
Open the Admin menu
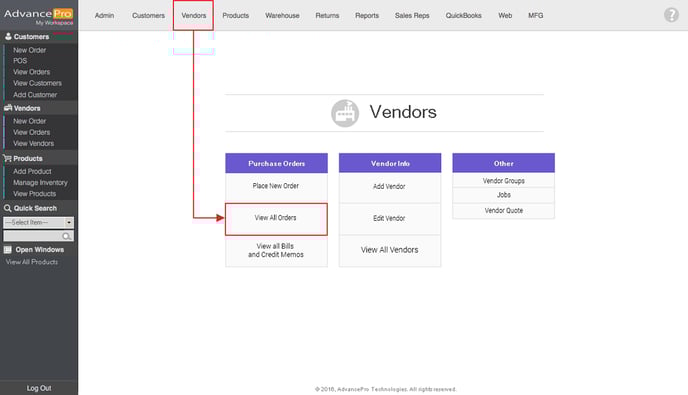pyautogui.click(x=104, y=15)
